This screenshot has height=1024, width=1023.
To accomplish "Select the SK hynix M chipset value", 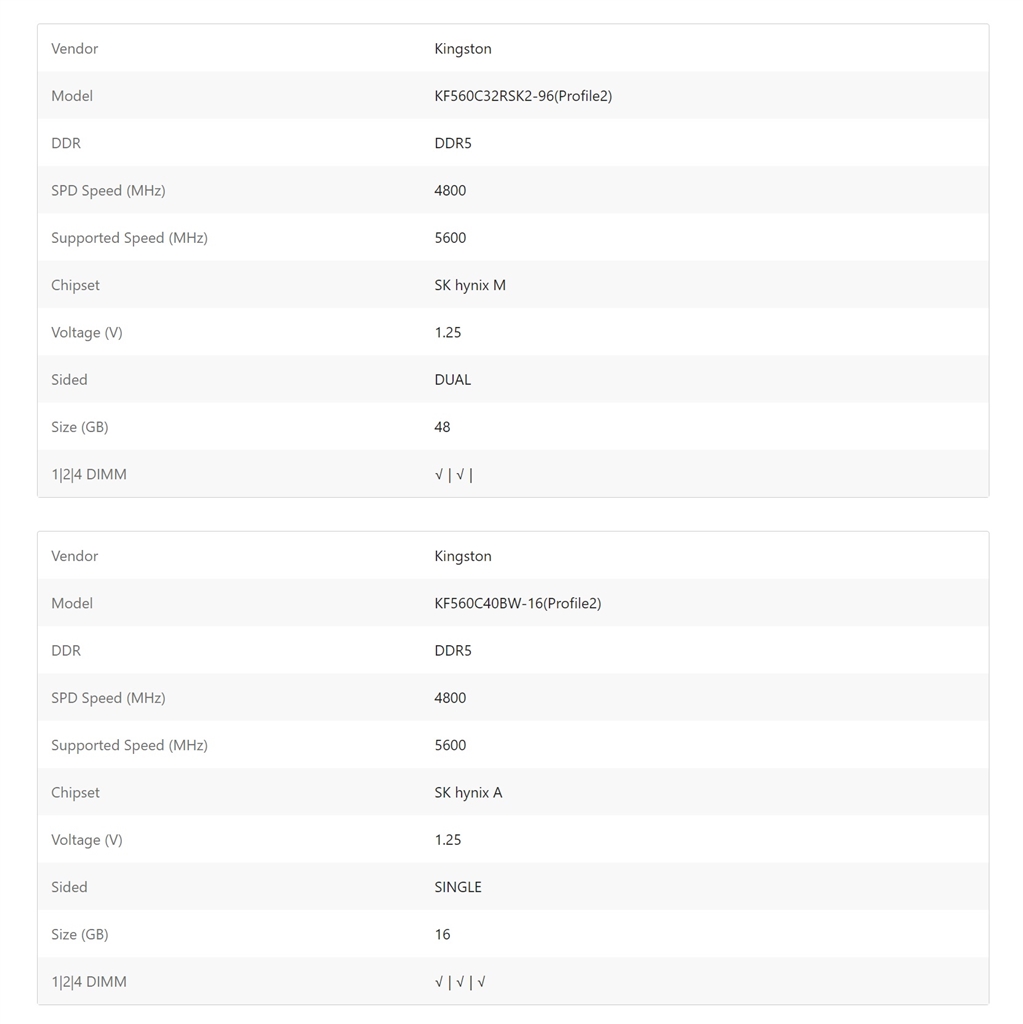I will click(x=470, y=285).
